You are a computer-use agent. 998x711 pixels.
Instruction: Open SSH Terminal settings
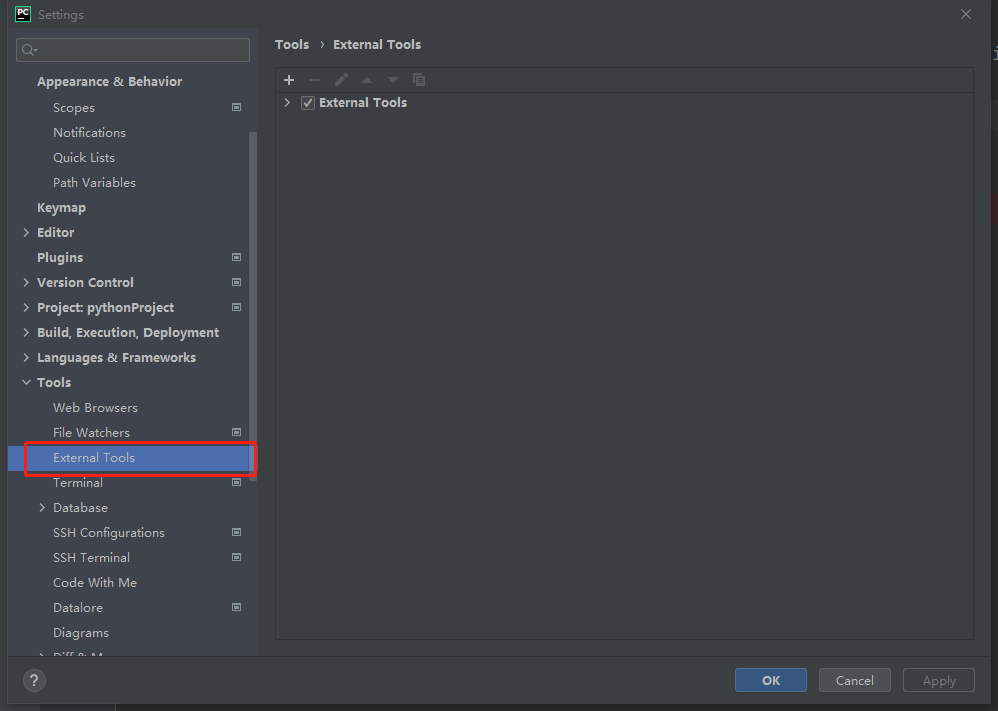click(x=91, y=558)
